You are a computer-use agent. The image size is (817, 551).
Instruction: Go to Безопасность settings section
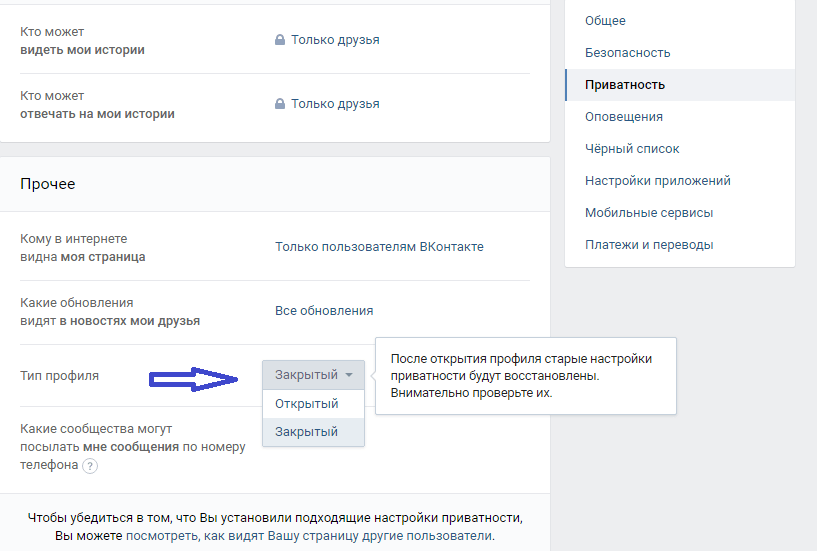coord(680,53)
